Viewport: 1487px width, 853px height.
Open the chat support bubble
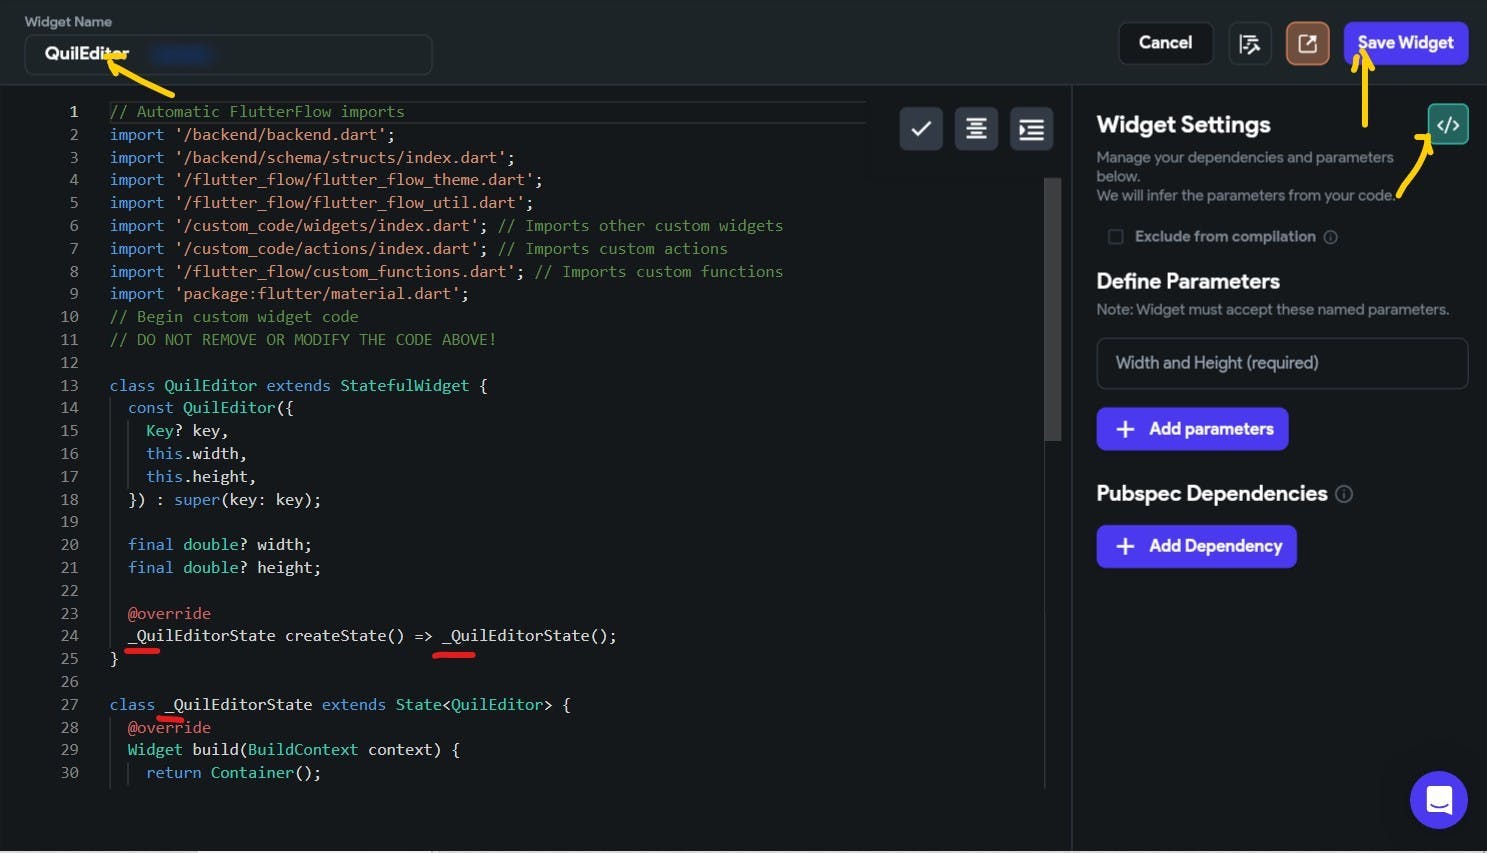(x=1438, y=800)
